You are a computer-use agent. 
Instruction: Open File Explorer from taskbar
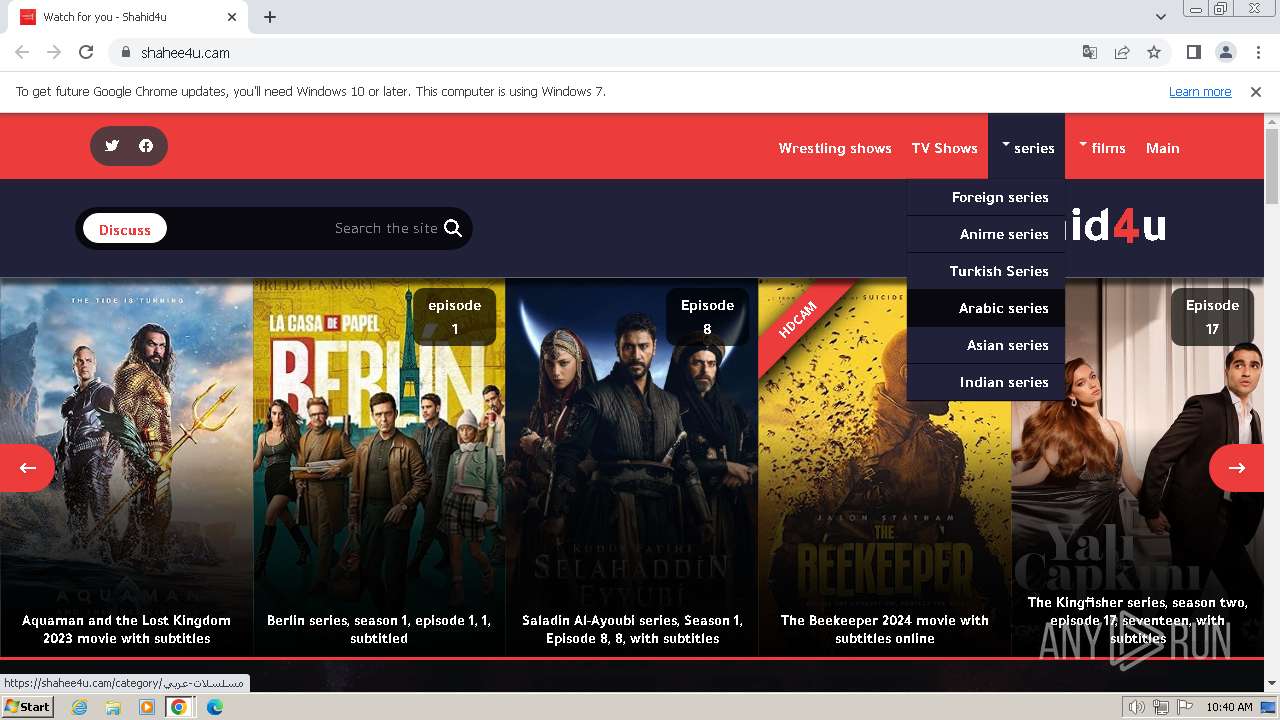(113, 707)
